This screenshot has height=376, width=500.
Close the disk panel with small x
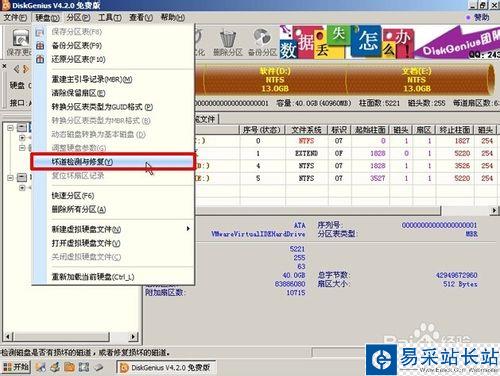pyautogui.click(x=4, y=66)
